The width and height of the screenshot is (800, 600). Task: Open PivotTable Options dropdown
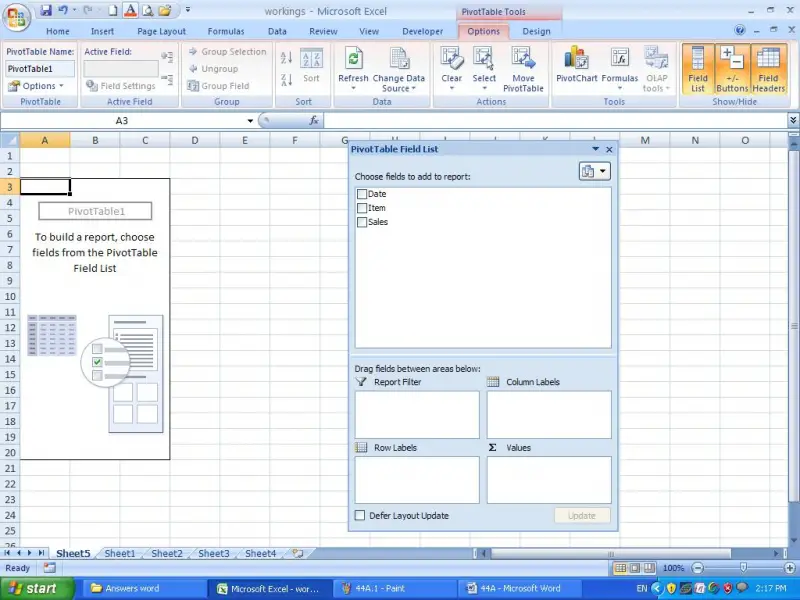pyautogui.click(x=36, y=86)
